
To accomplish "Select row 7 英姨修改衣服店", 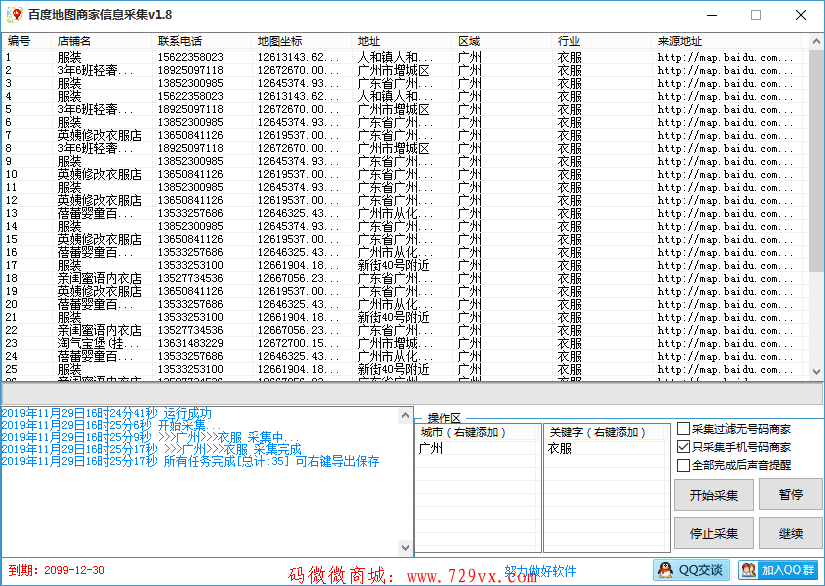I will 99,135.
